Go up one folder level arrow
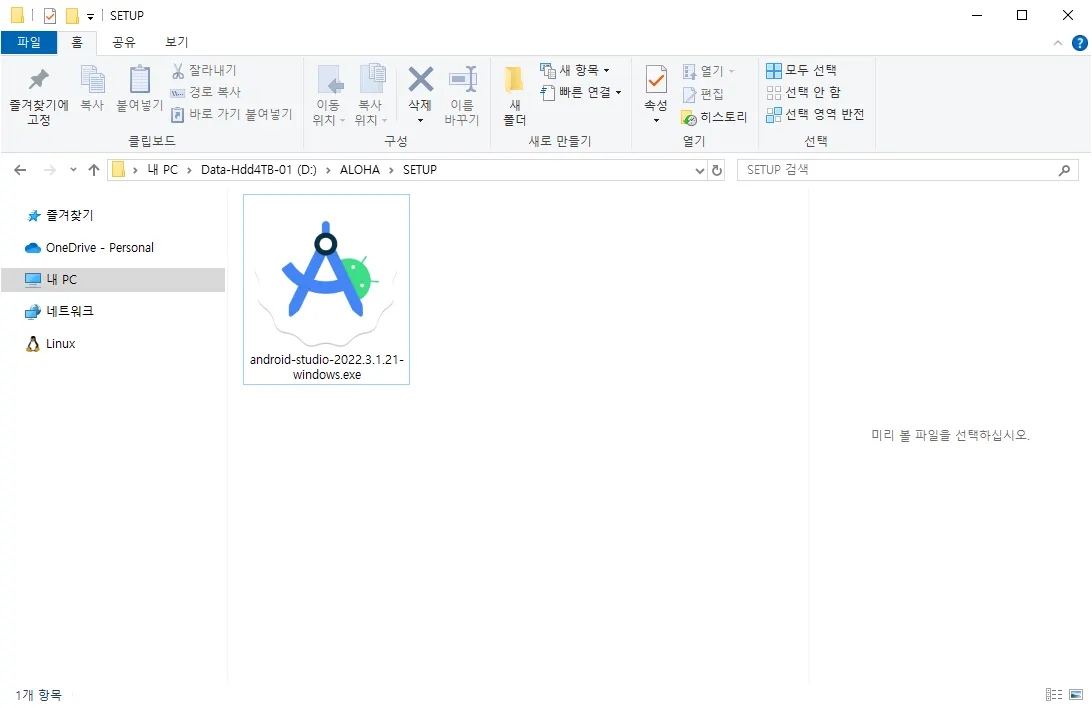1092x708 pixels. pyautogui.click(x=94, y=170)
